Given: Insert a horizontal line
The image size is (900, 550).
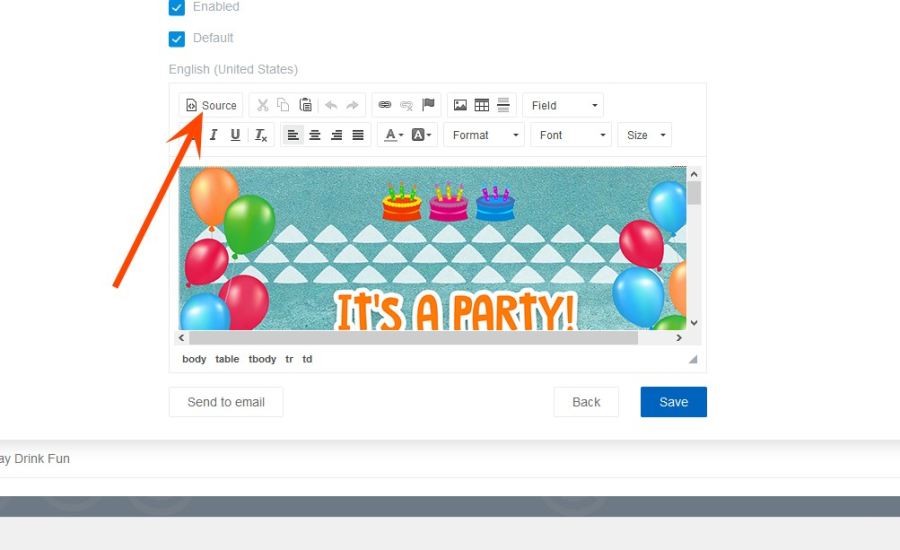Looking at the screenshot, I should coord(503,105).
